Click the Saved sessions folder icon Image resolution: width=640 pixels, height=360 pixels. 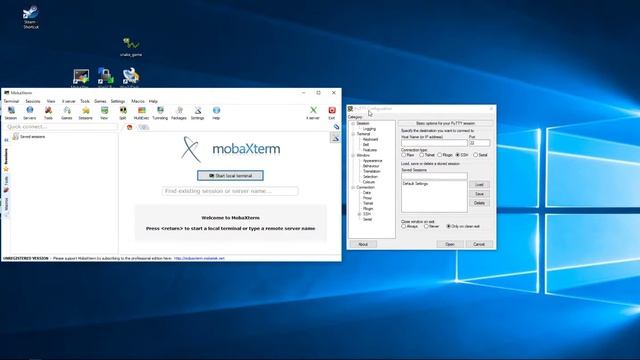pyautogui.click(x=16, y=137)
